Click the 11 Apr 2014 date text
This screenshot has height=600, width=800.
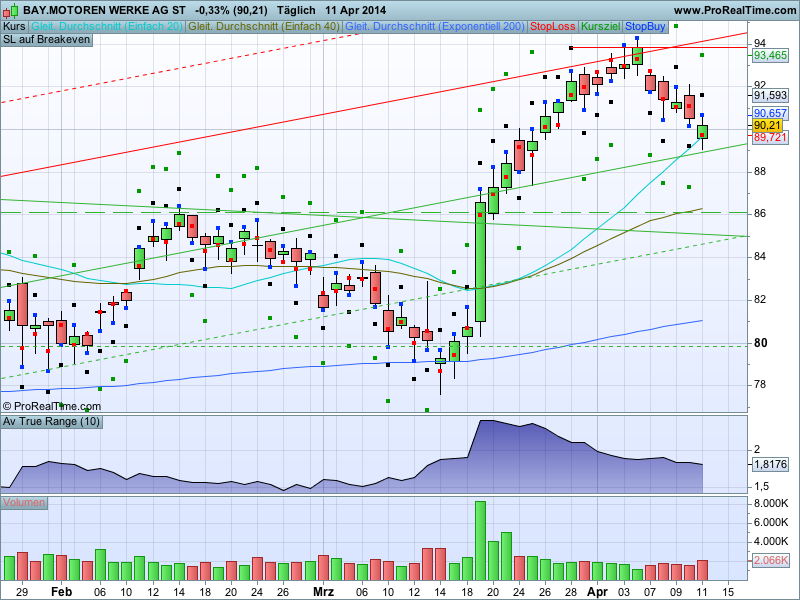pos(356,10)
